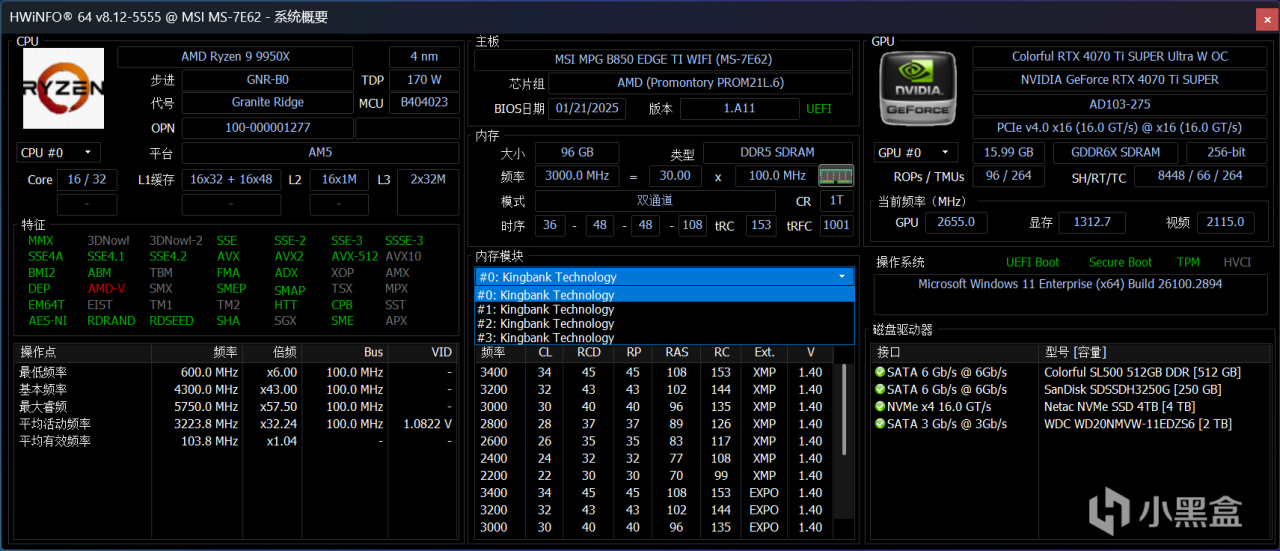1280x551 pixels.
Task: Click the Granite Ridge codename field
Action: click(267, 102)
